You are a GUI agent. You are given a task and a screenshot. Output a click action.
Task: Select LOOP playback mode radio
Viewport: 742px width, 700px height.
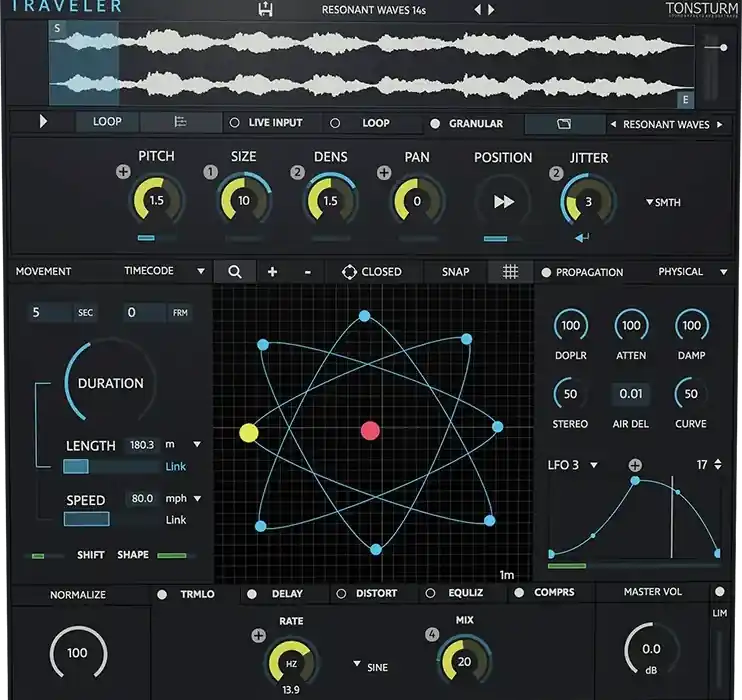[335, 124]
